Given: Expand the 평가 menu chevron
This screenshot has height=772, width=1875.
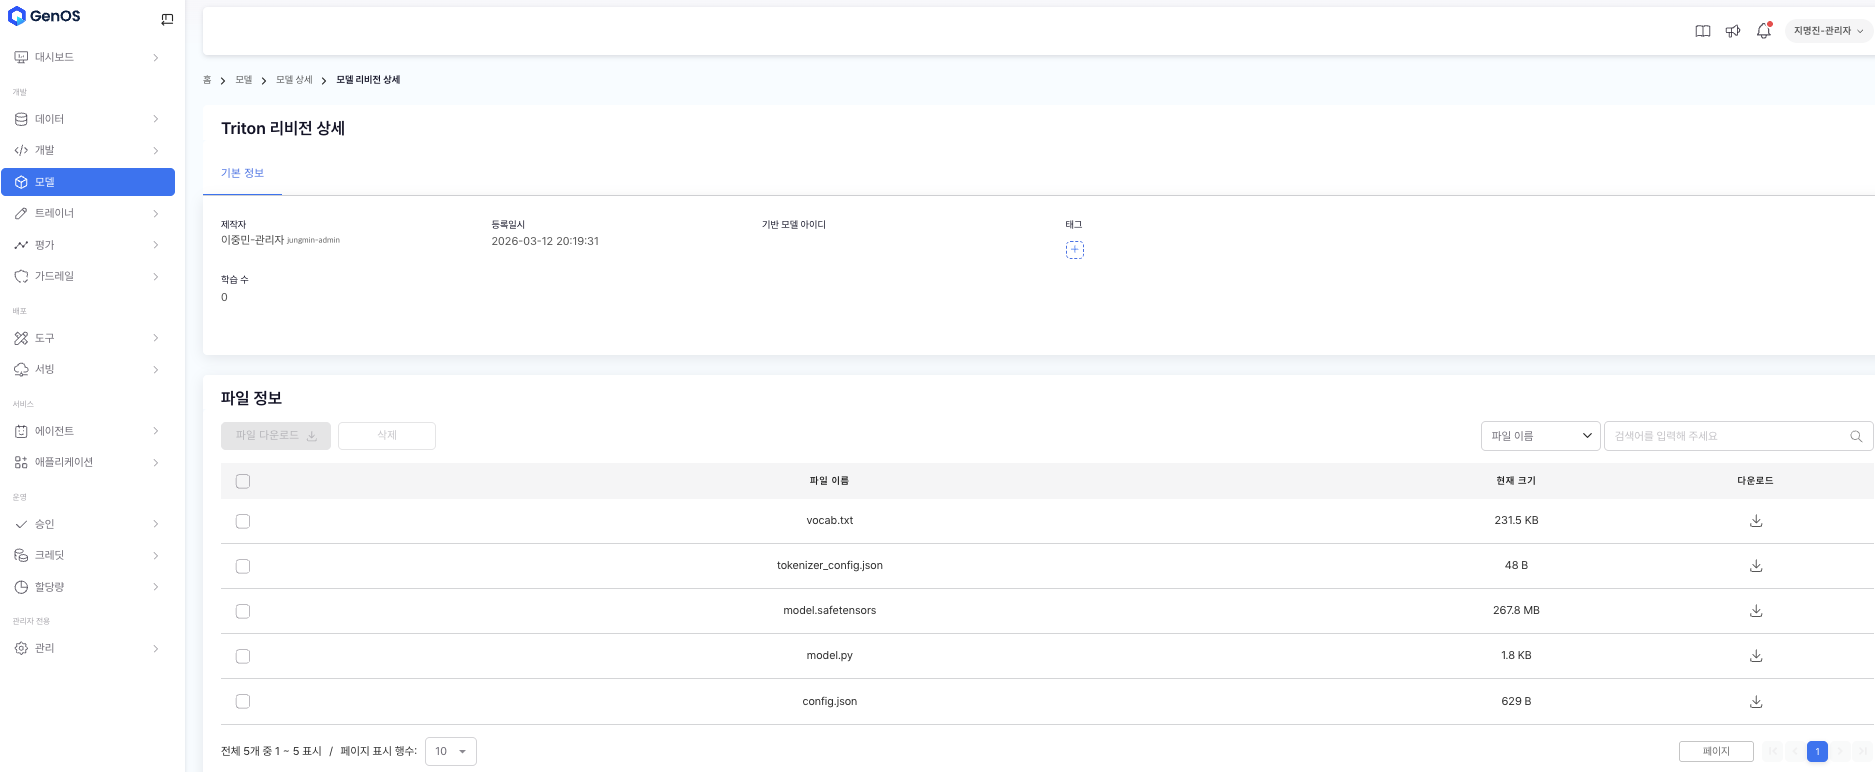Looking at the screenshot, I should [156, 245].
